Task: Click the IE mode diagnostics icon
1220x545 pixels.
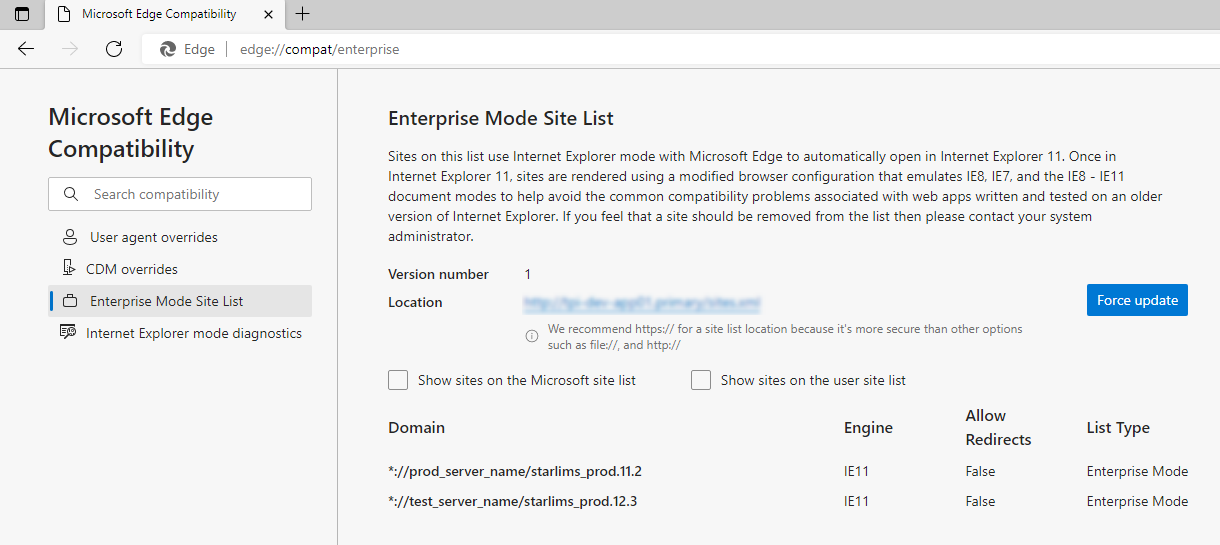Action: pyautogui.click(x=68, y=332)
